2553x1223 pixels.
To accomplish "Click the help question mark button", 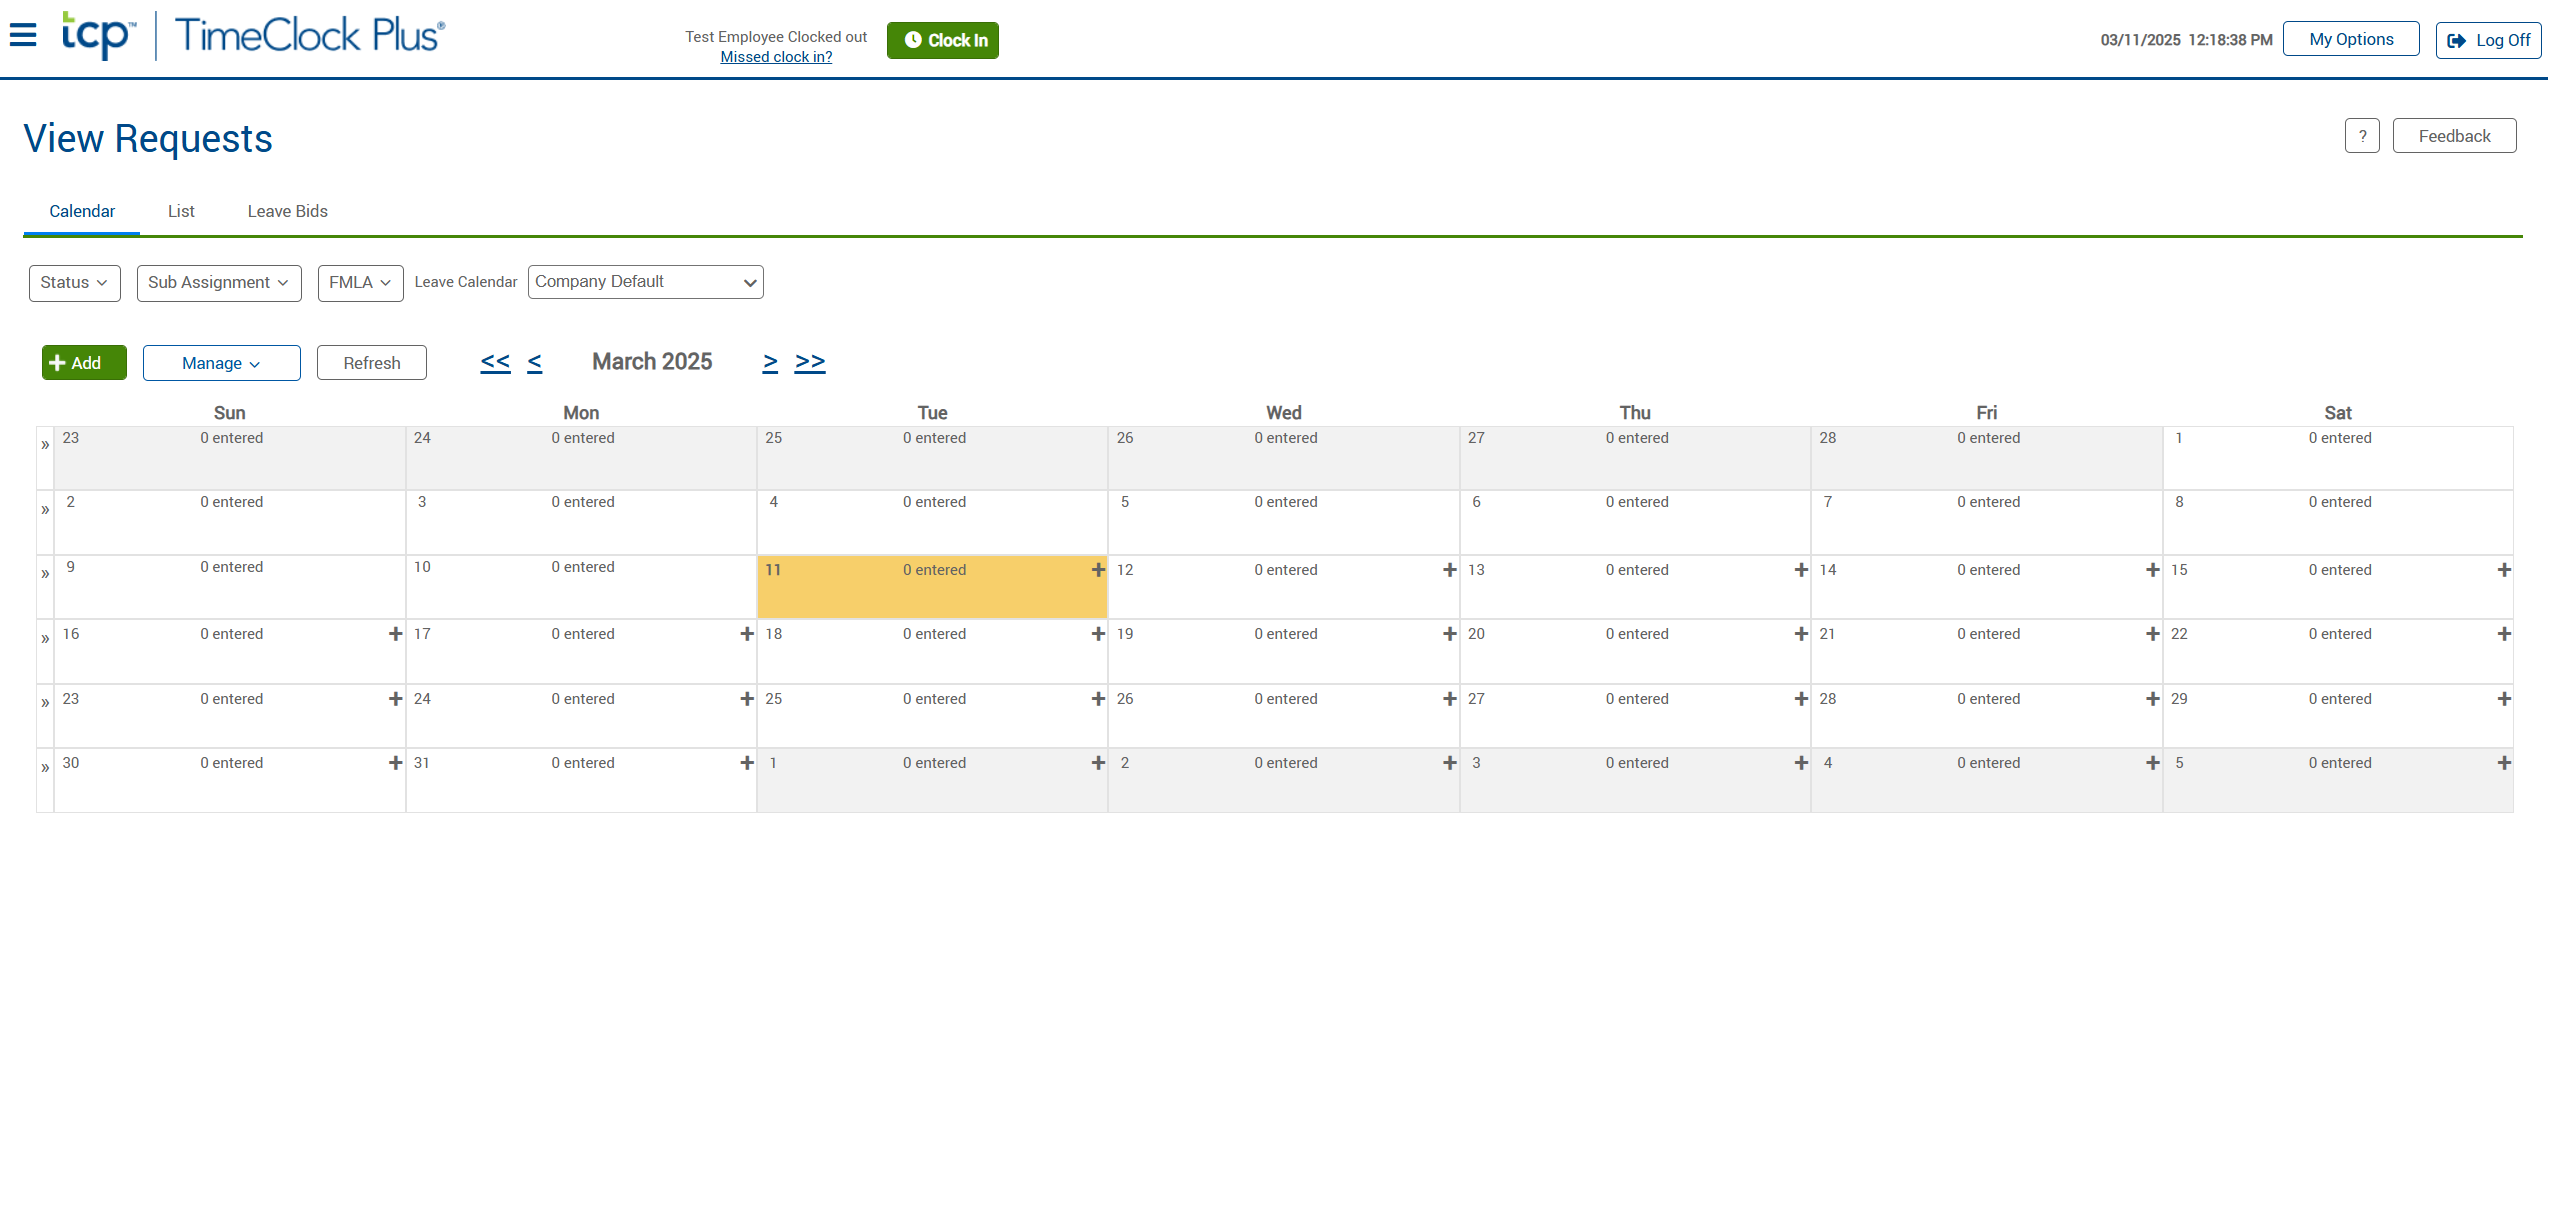I will (2361, 136).
